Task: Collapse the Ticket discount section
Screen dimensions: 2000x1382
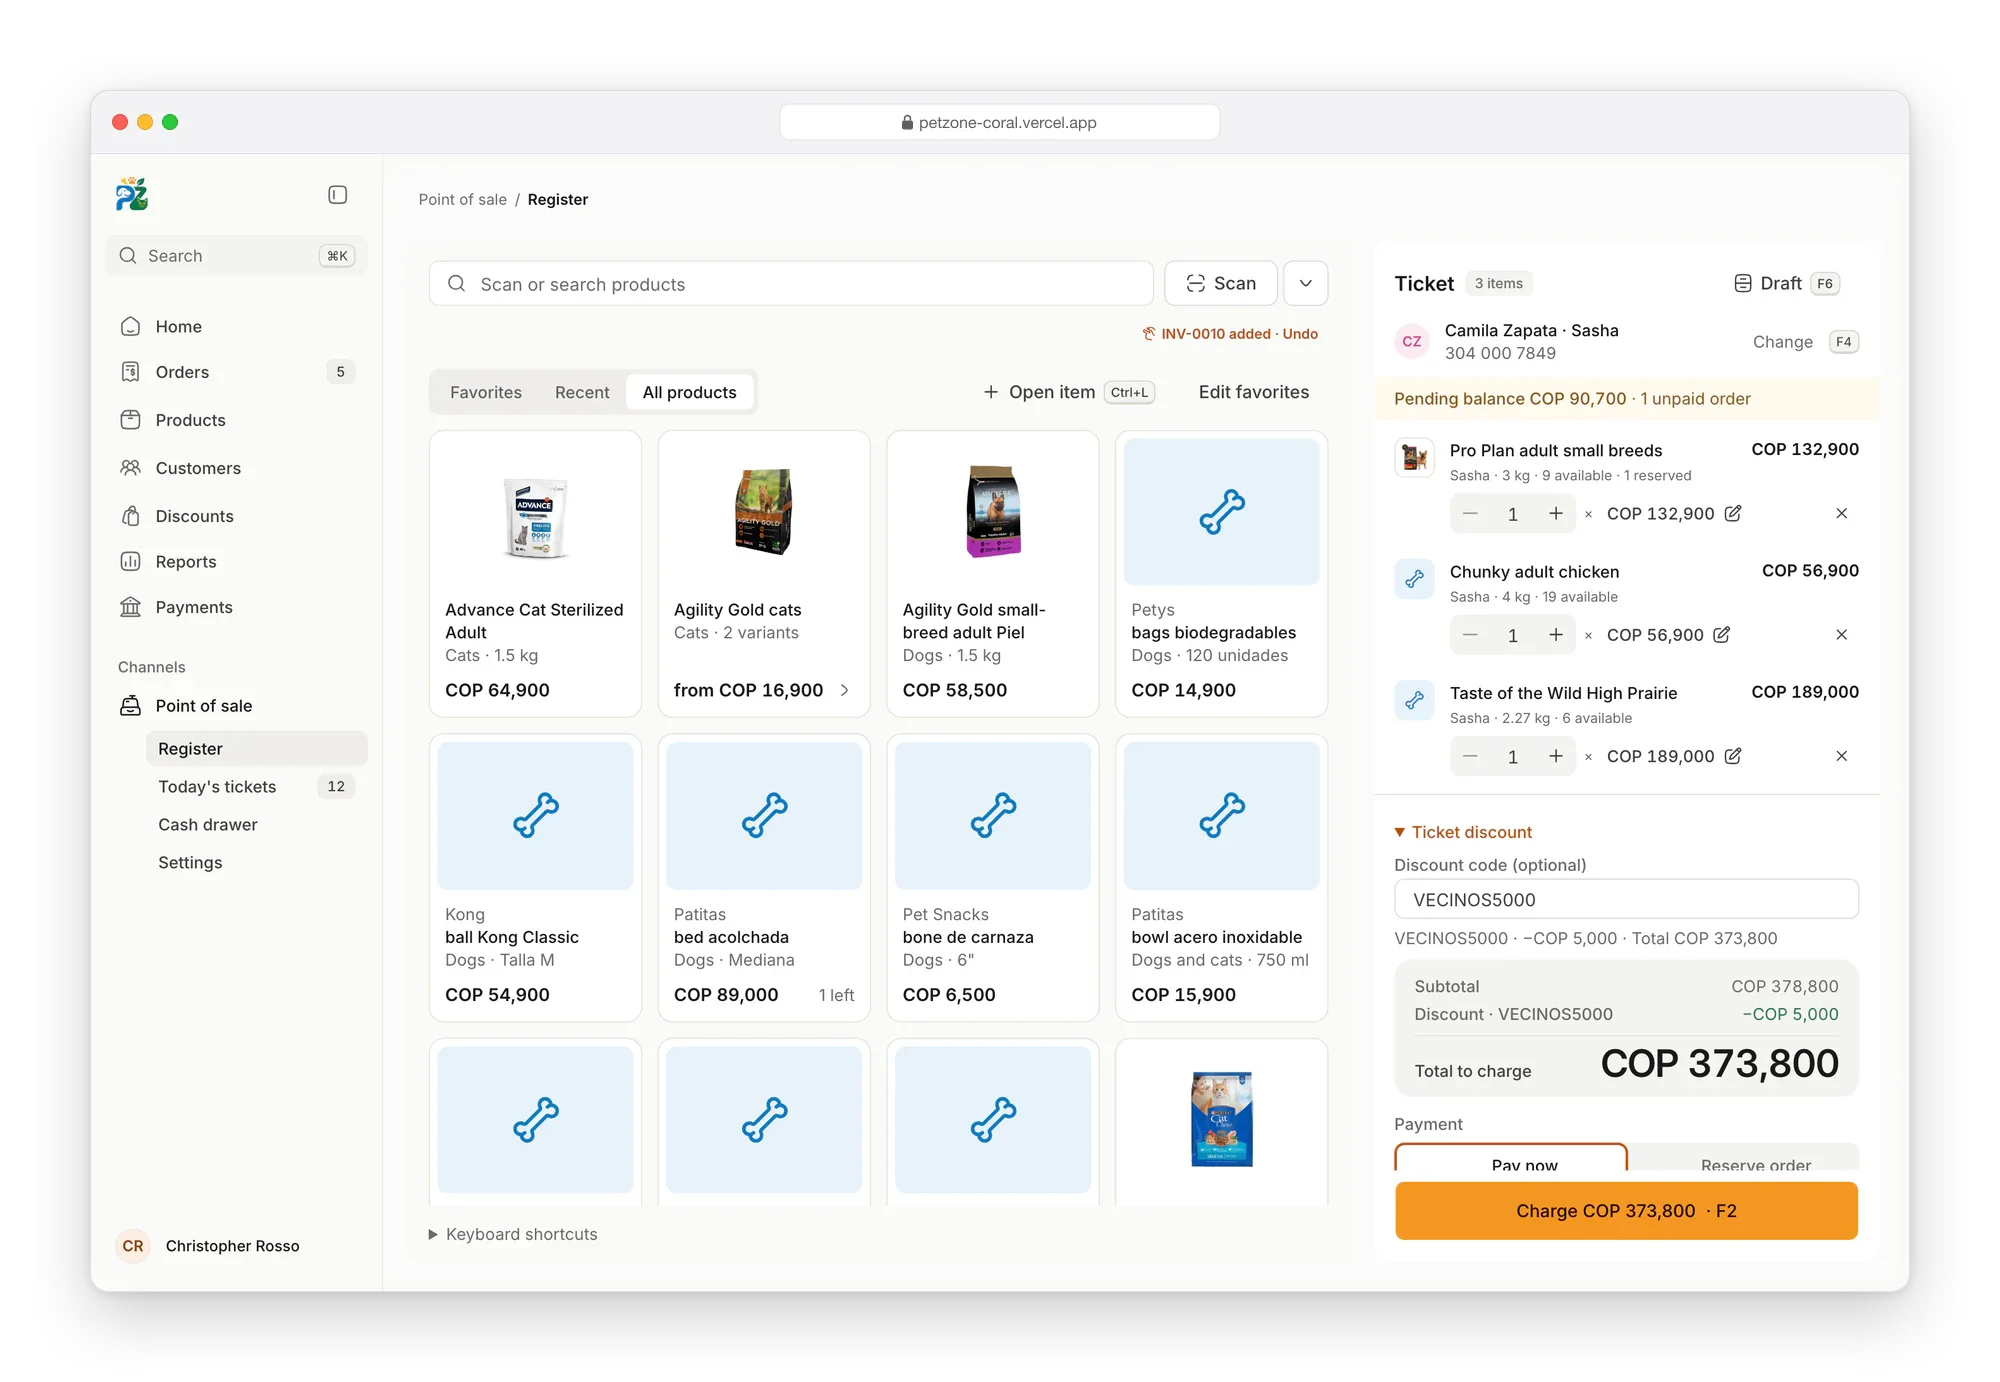Action: point(1463,832)
